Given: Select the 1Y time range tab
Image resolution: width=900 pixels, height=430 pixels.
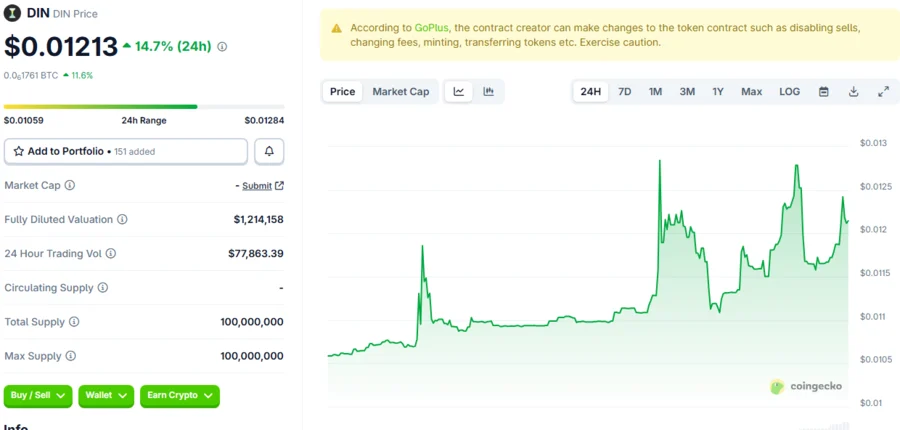Looking at the screenshot, I should (718, 92).
